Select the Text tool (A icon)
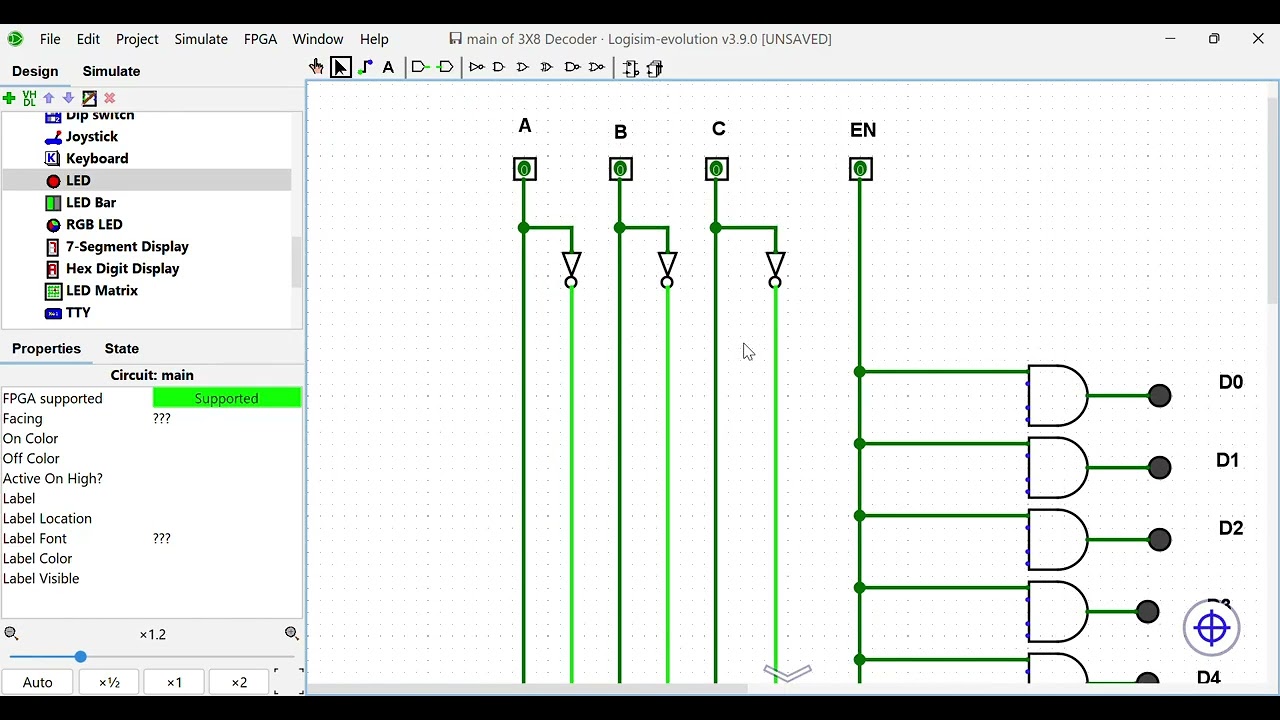Screen dimensions: 1280x720 point(389,67)
